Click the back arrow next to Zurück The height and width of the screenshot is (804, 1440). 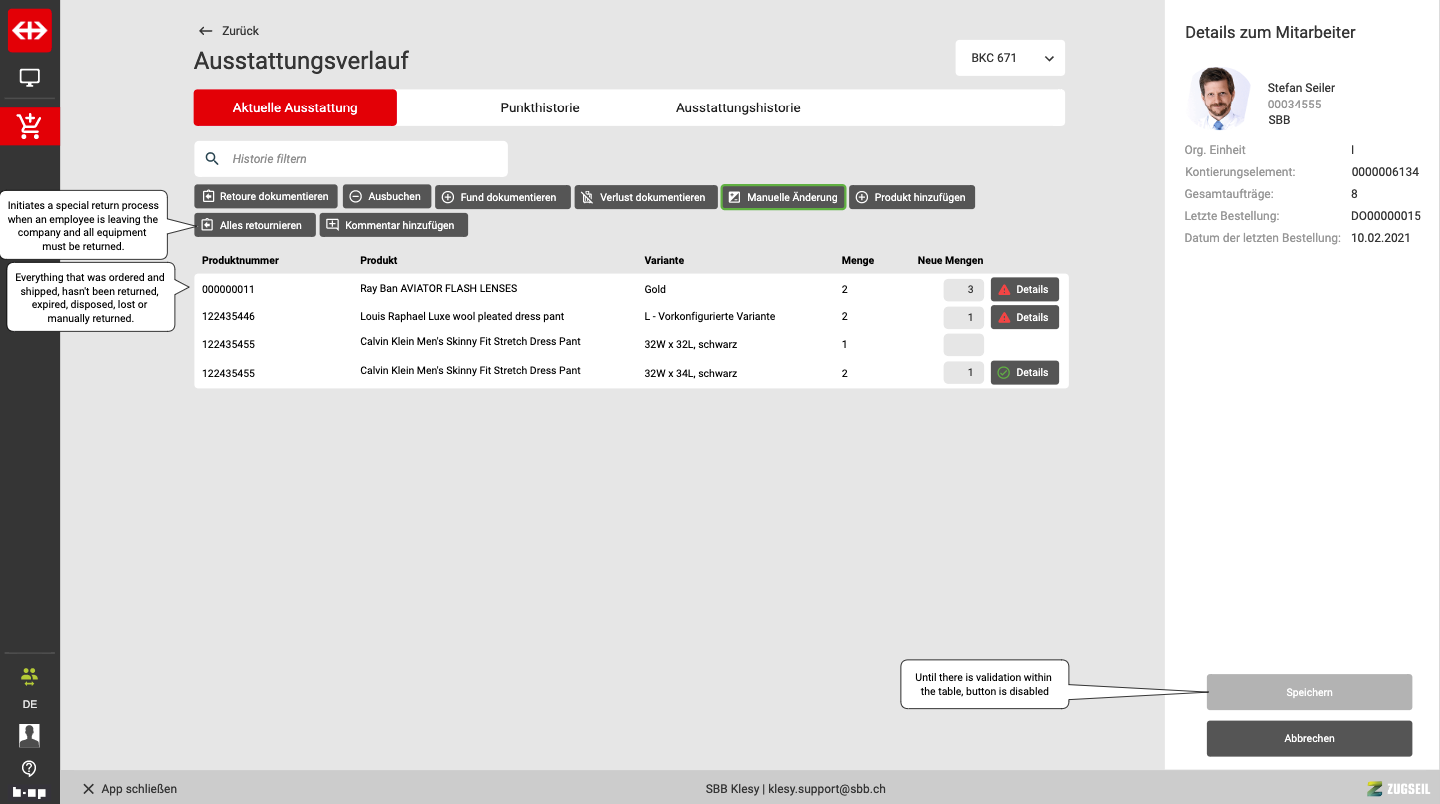pos(206,31)
